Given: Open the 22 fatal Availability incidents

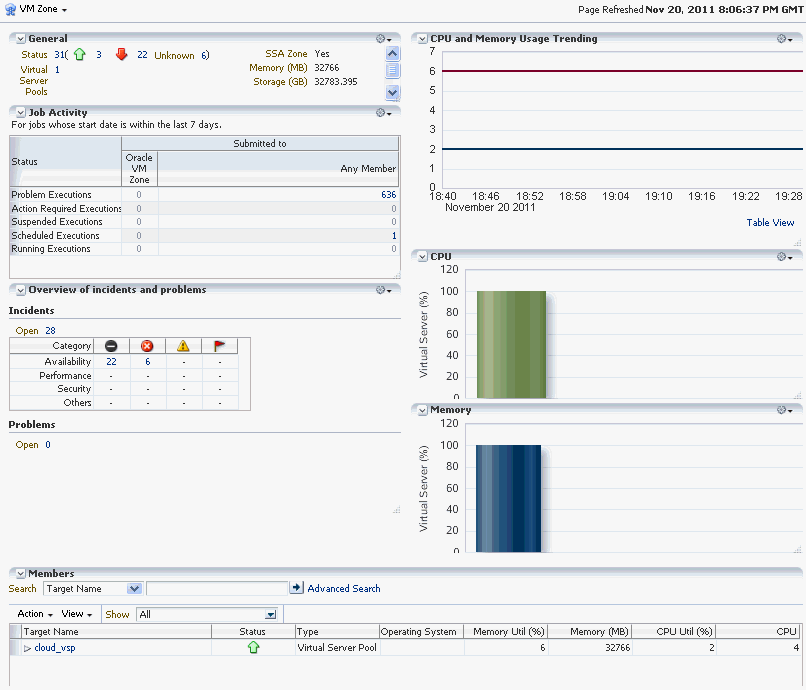Looking at the screenshot, I should [x=111, y=361].
